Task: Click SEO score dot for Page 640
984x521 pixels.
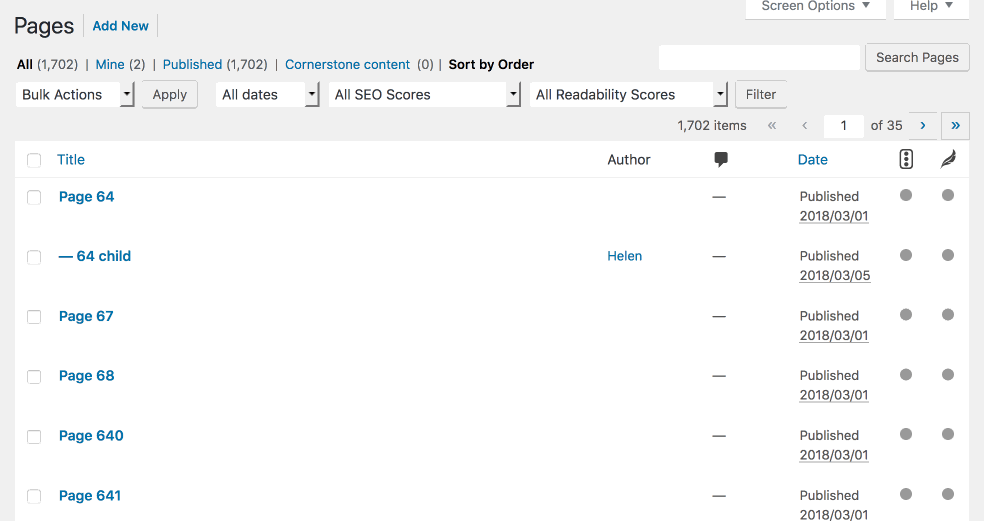Action: point(906,434)
